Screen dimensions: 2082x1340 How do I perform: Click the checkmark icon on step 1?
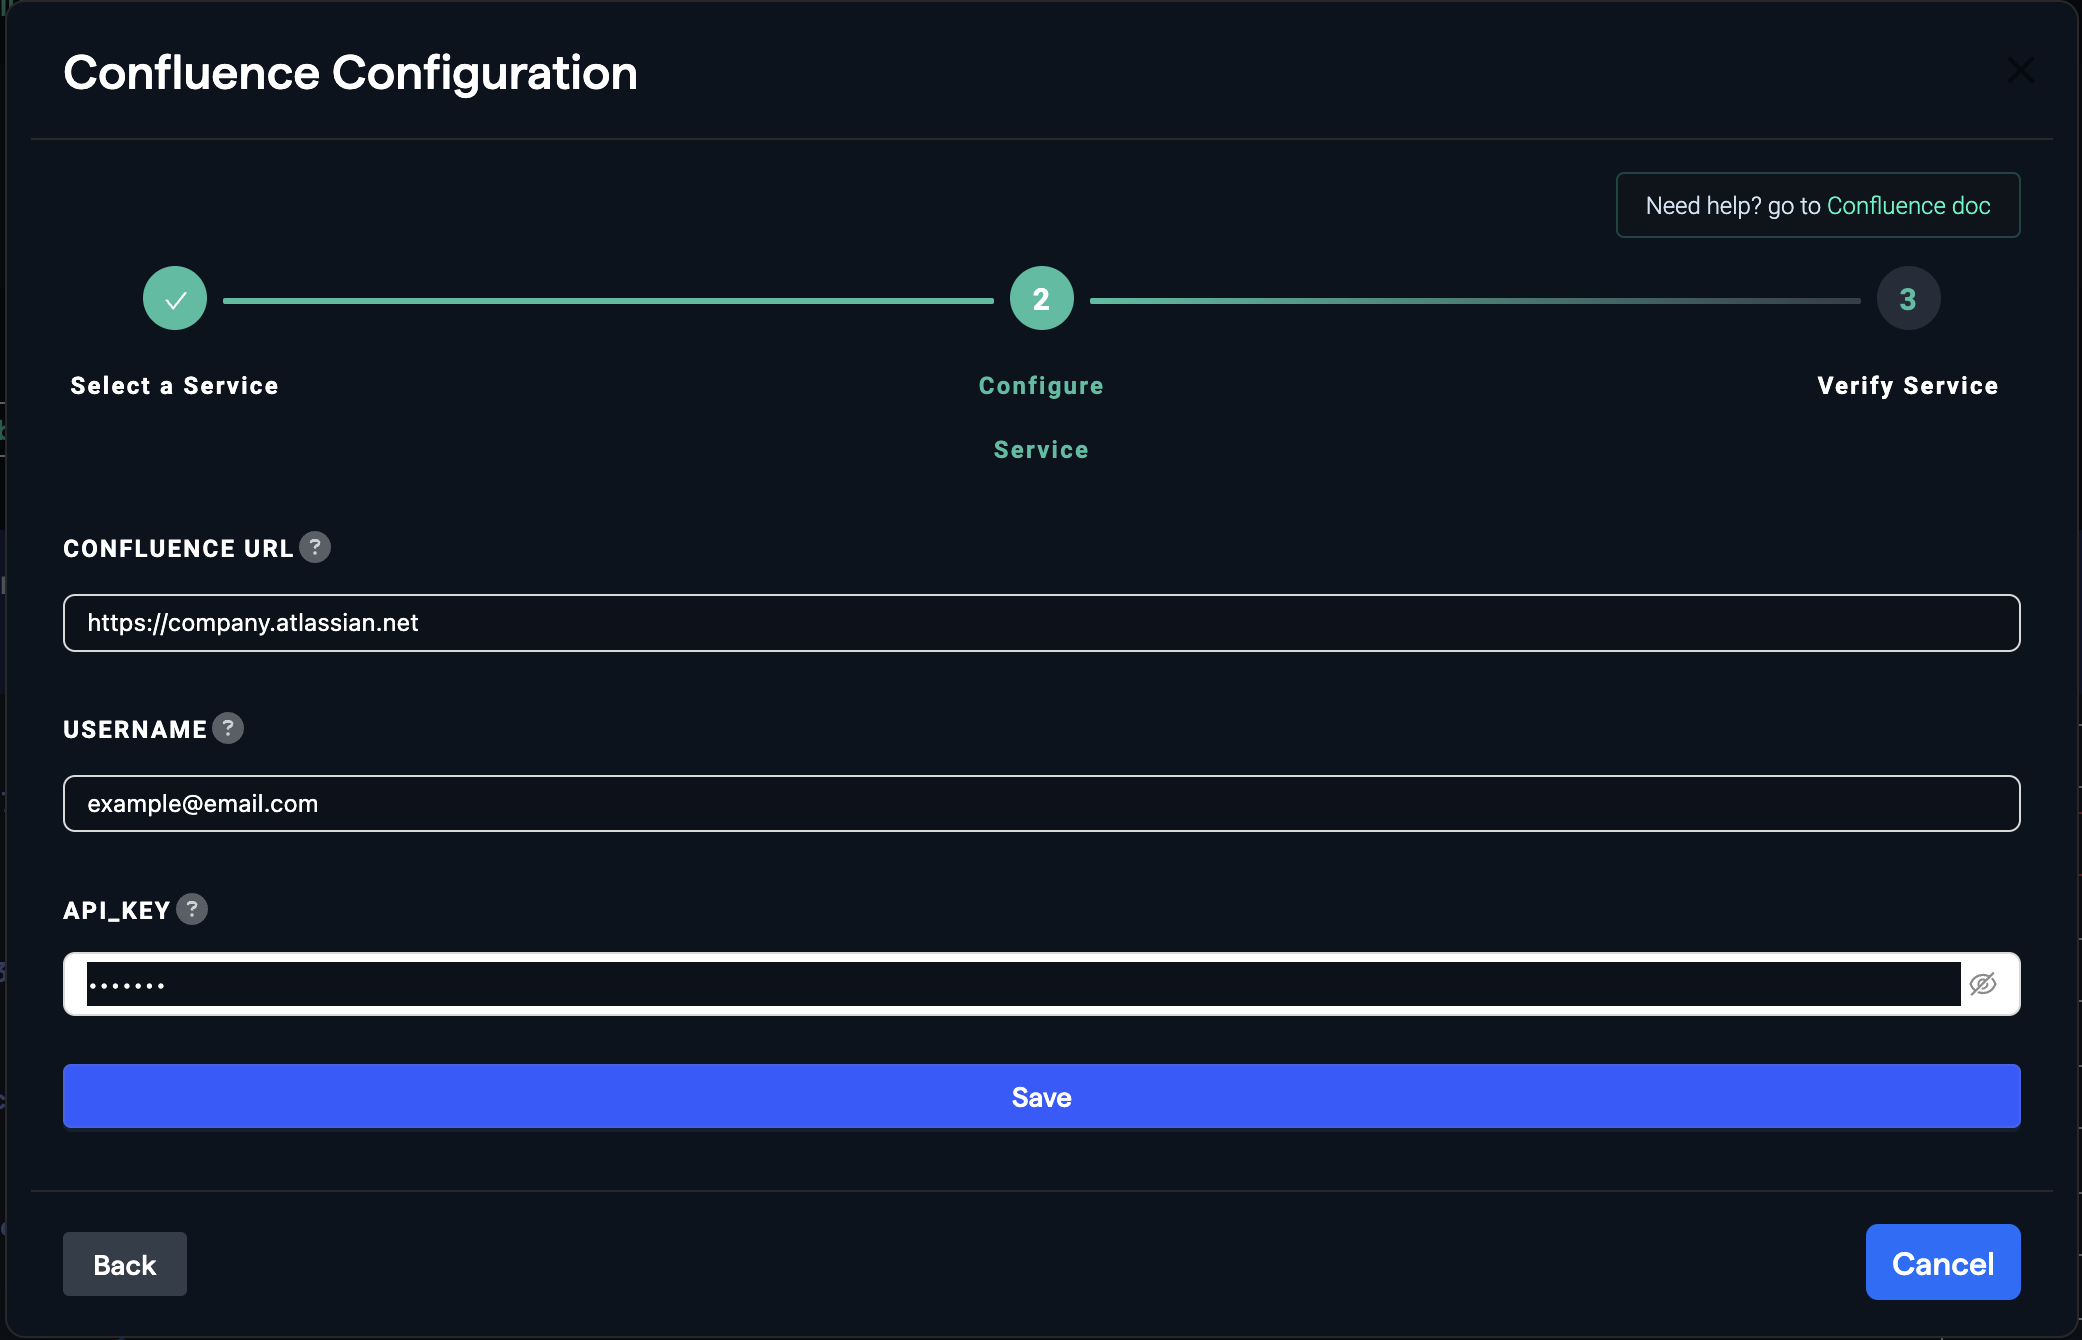(175, 297)
